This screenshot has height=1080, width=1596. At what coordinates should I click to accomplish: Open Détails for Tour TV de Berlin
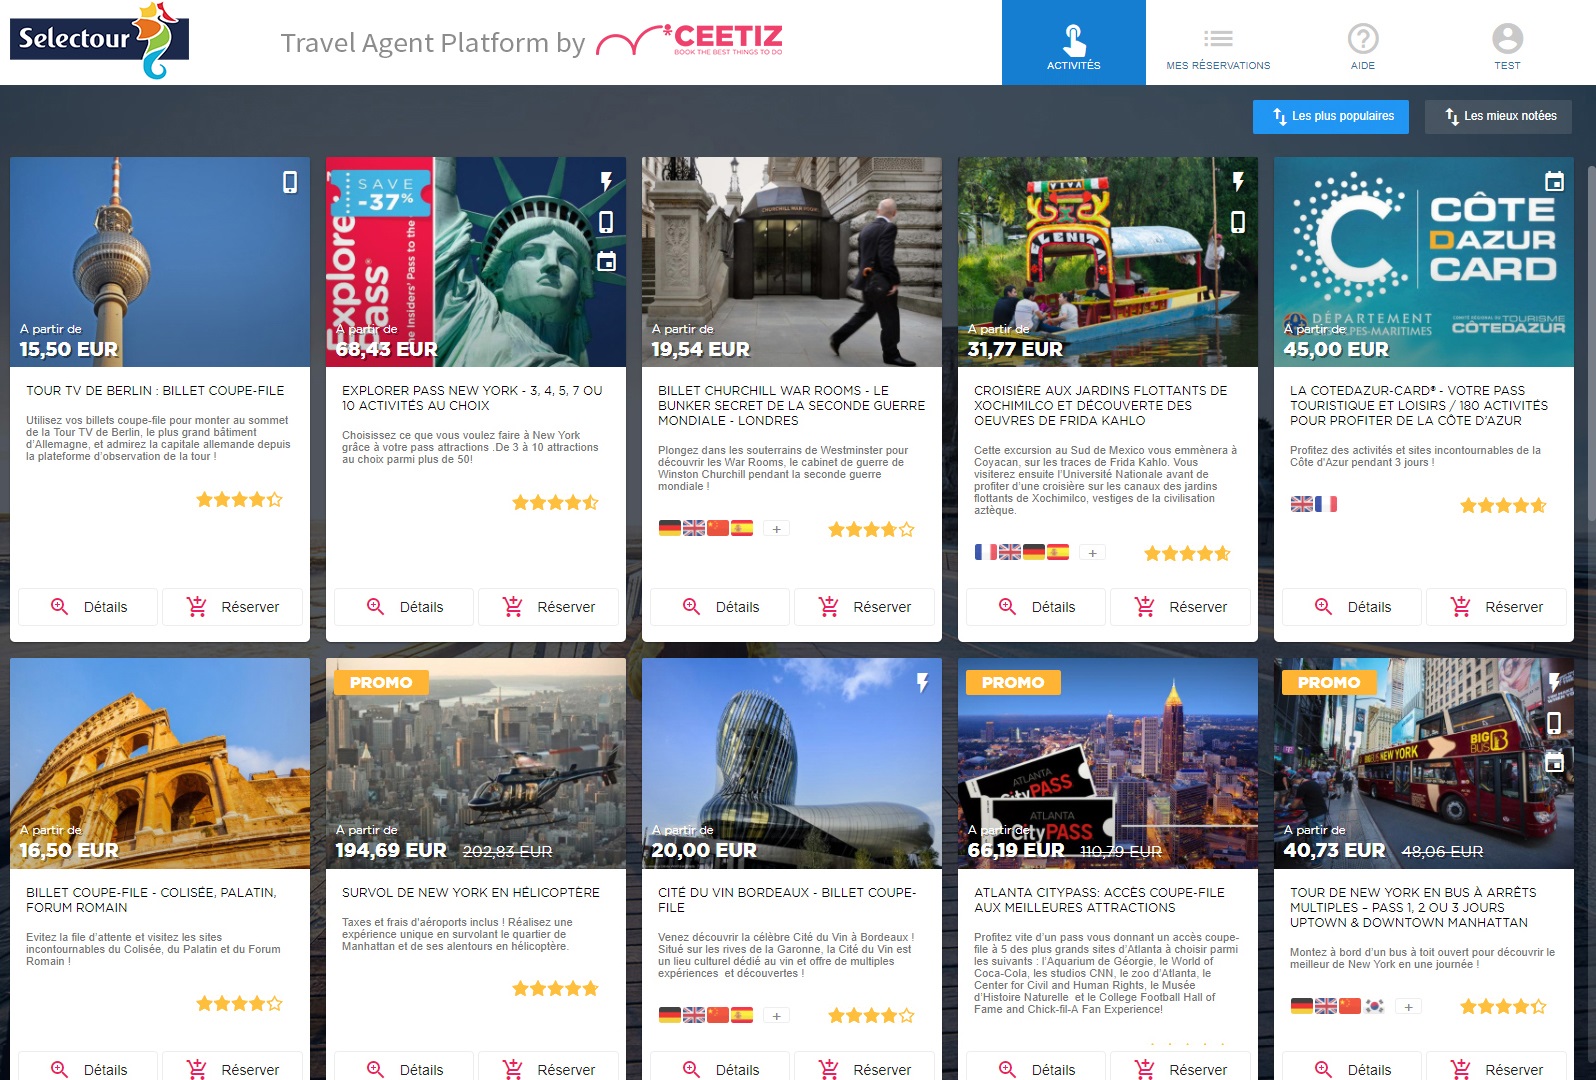pos(87,607)
